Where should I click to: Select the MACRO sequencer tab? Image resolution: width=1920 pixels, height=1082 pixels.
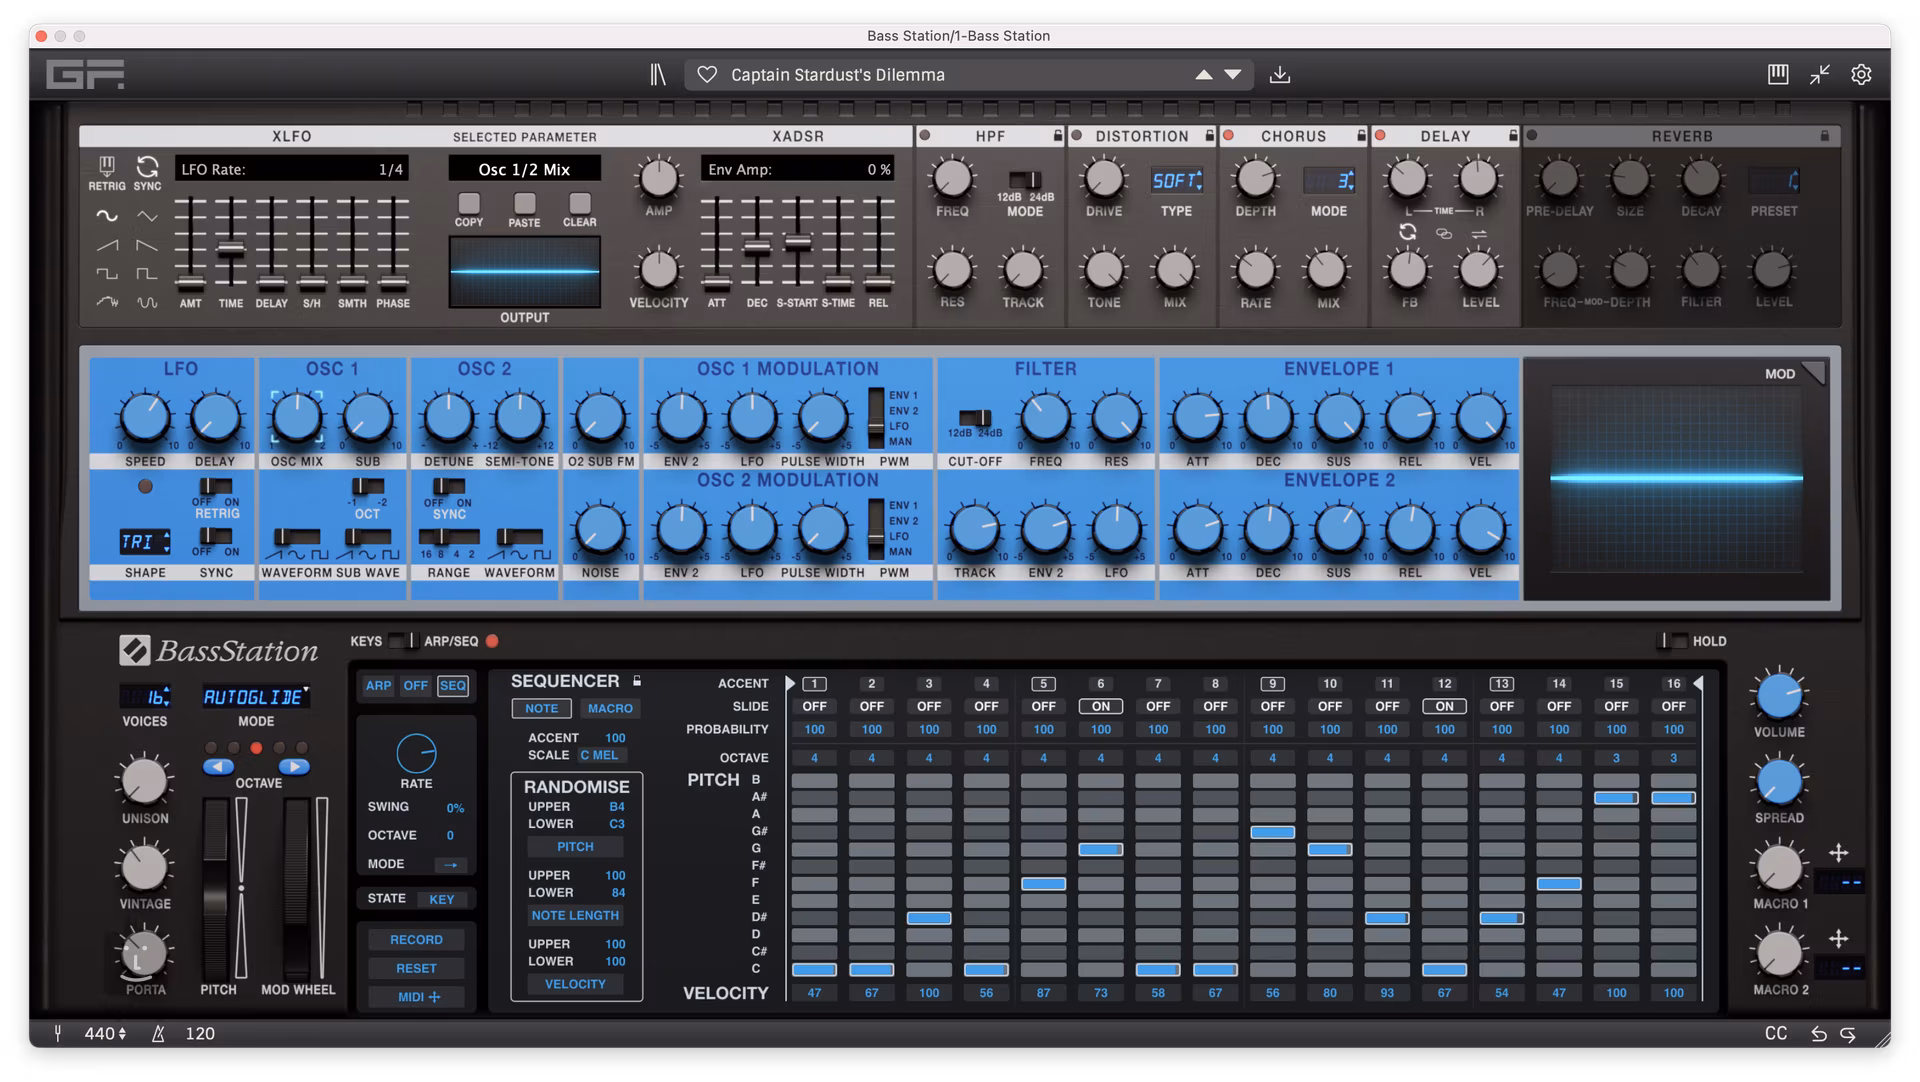point(609,708)
